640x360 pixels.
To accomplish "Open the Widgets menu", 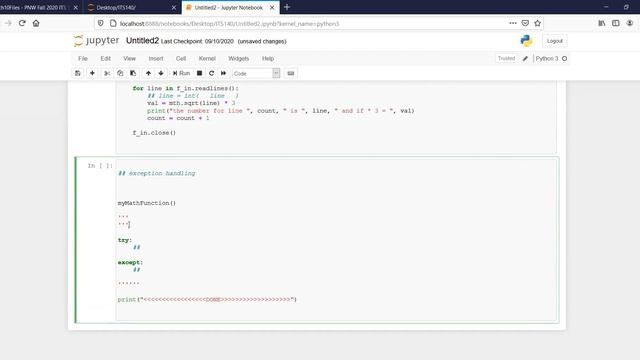I will (238, 58).
